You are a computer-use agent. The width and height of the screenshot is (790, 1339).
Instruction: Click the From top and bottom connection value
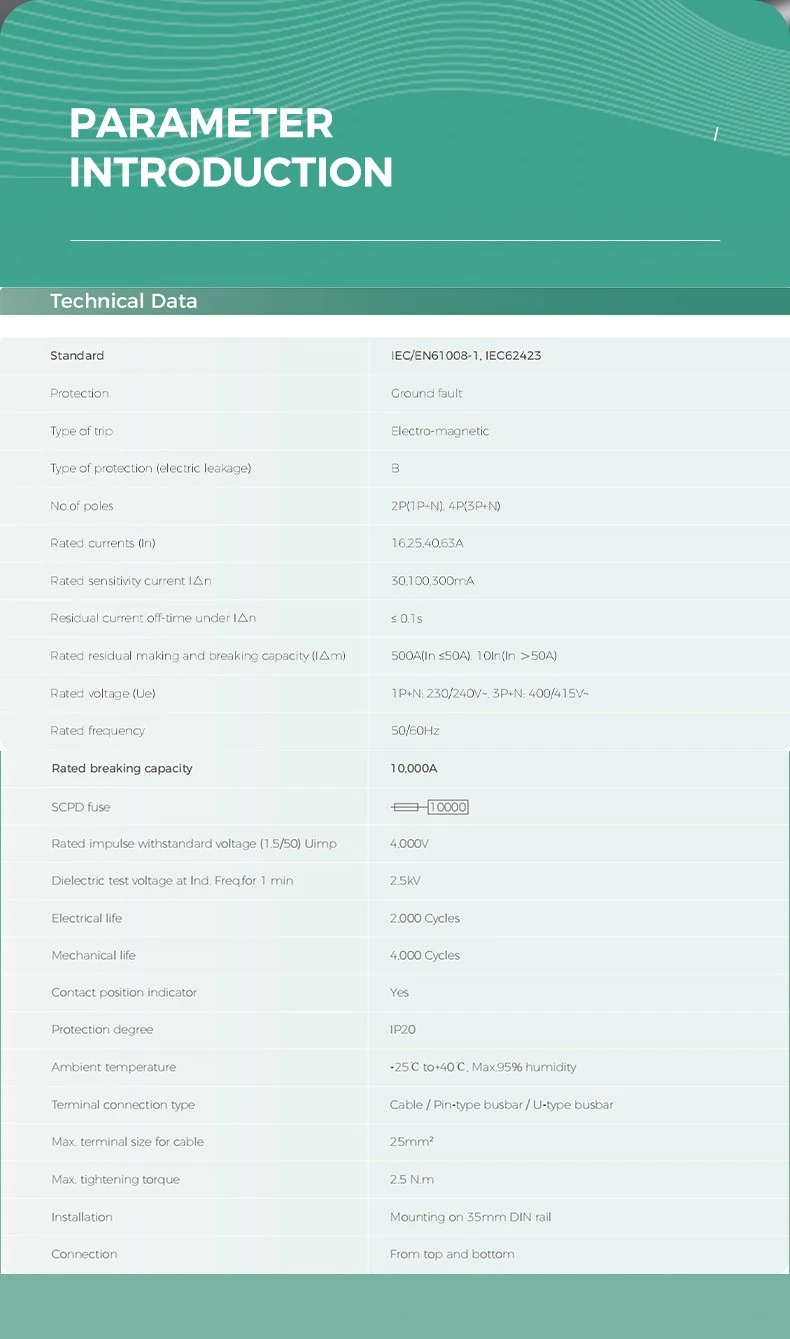452,1254
